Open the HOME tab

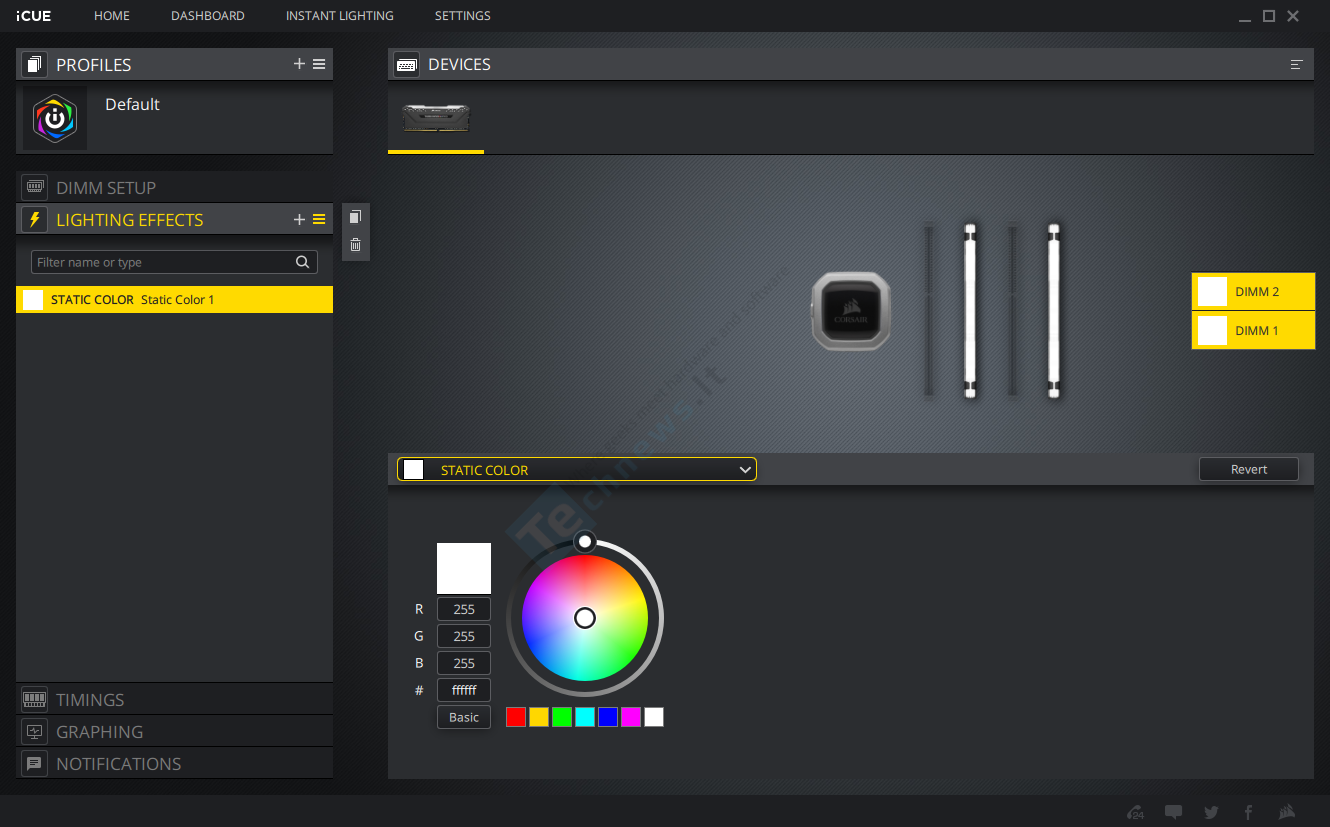112,16
